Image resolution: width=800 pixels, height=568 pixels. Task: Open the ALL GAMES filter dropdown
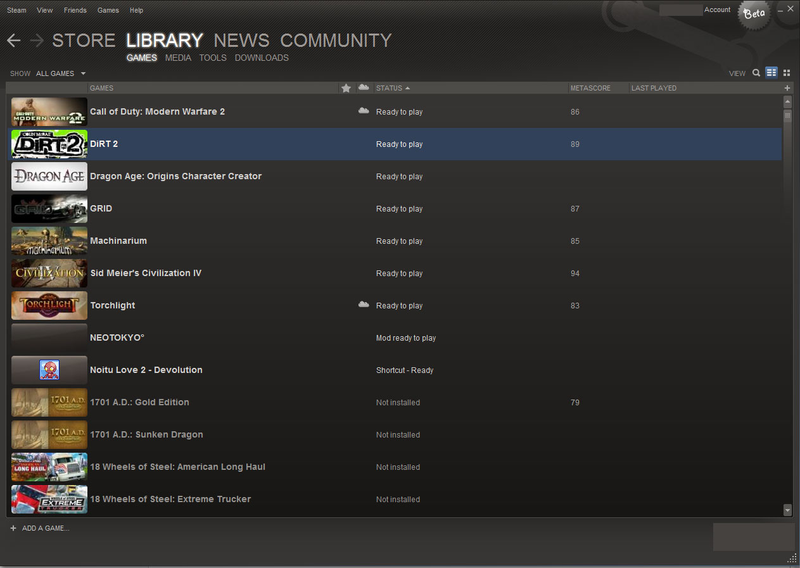click(60, 73)
